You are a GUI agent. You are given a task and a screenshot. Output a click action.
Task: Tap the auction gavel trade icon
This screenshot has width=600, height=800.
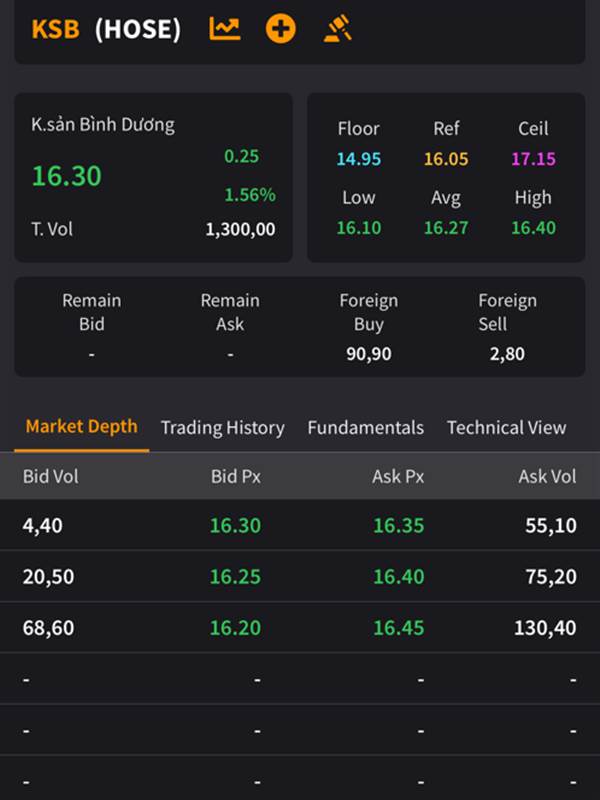pyautogui.click(x=338, y=29)
